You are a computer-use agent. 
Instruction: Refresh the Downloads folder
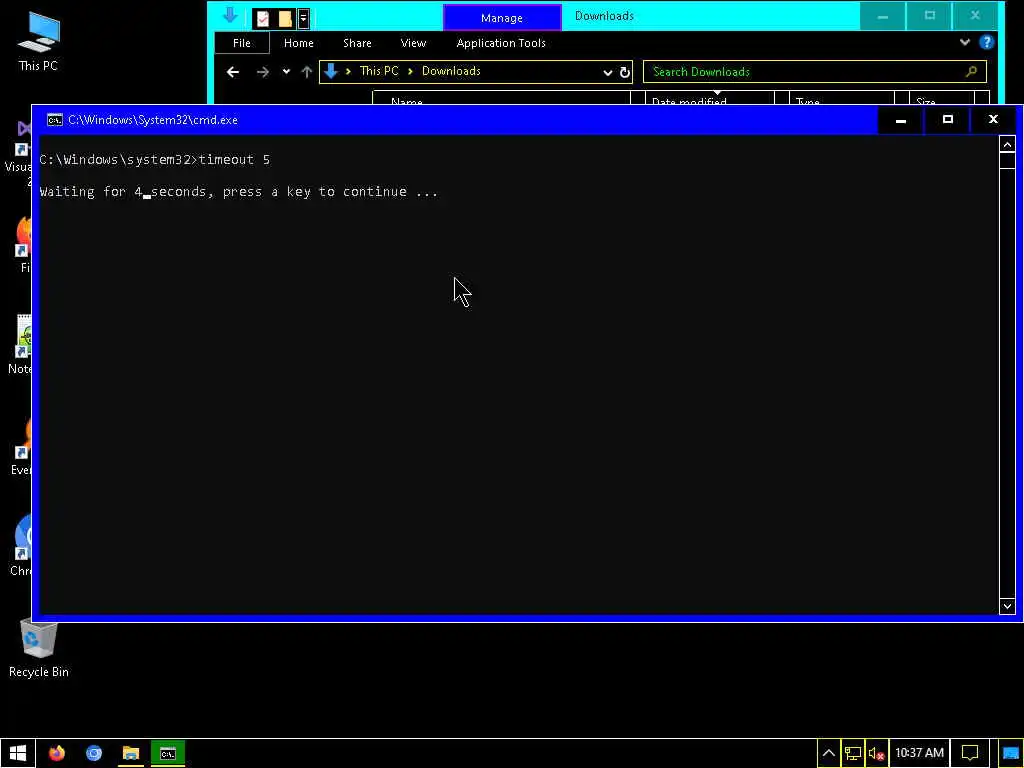(625, 72)
